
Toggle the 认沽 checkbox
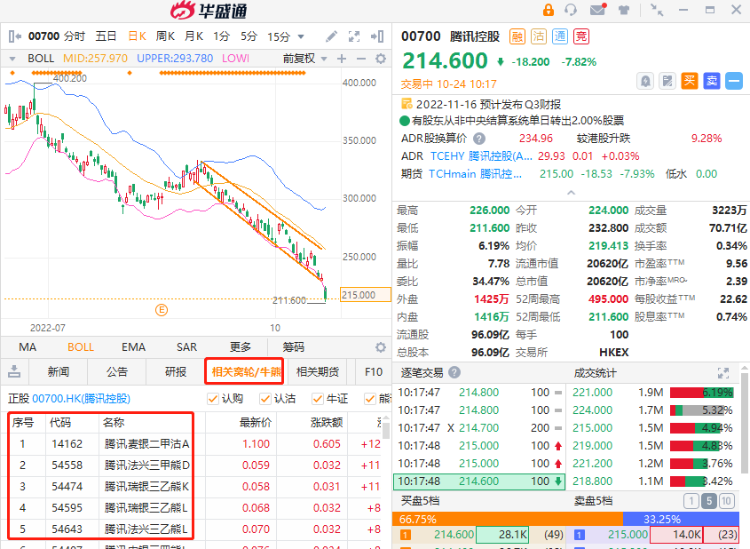[x=265, y=398]
